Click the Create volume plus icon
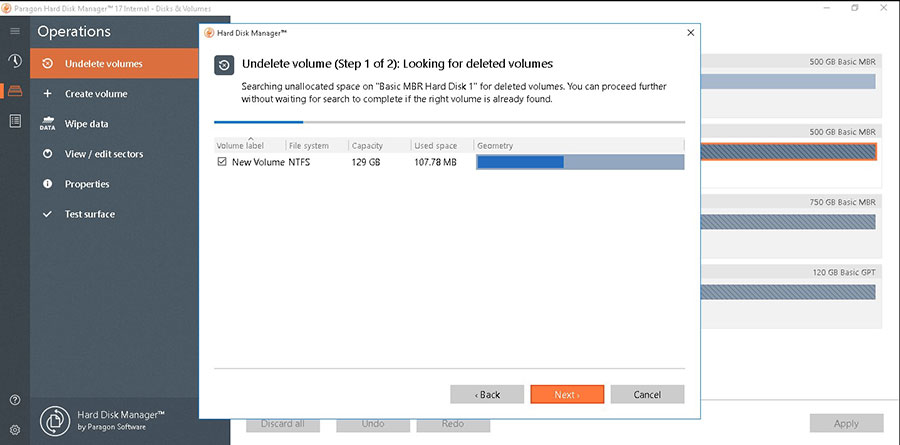This screenshot has width=900, height=445. [x=48, y=94]
